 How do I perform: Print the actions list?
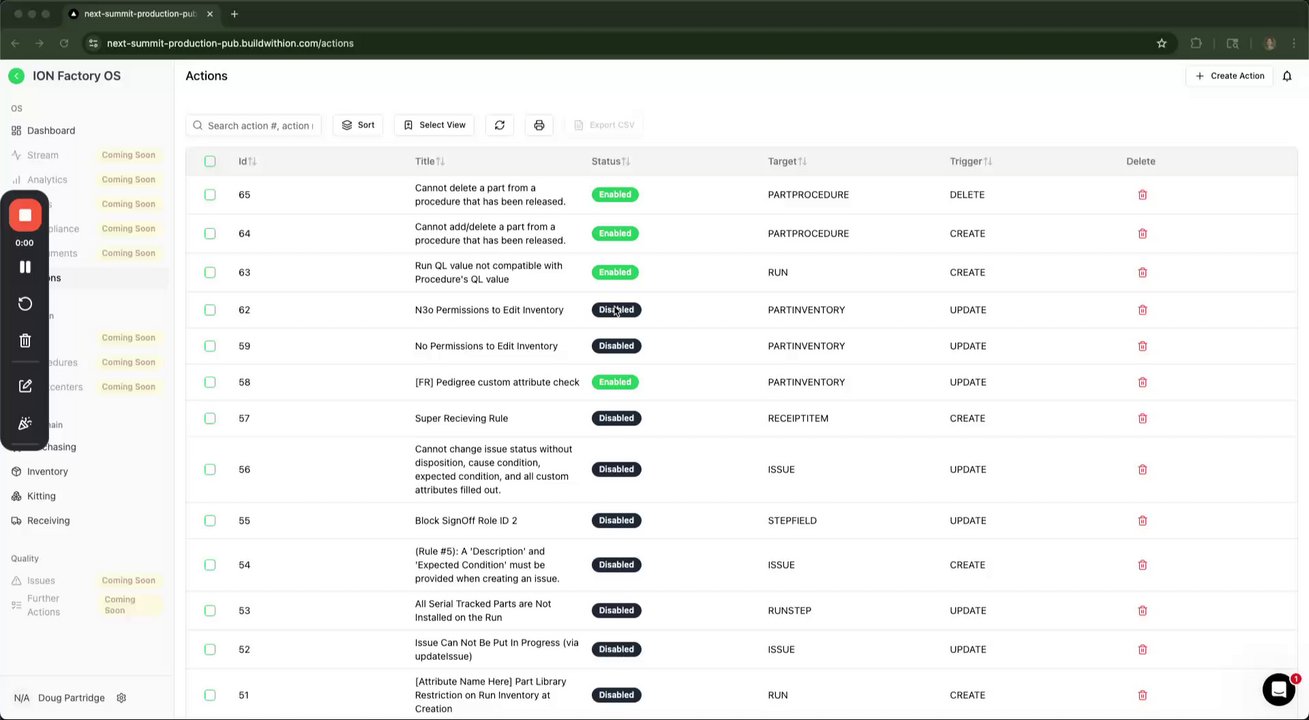pos(539,125)
